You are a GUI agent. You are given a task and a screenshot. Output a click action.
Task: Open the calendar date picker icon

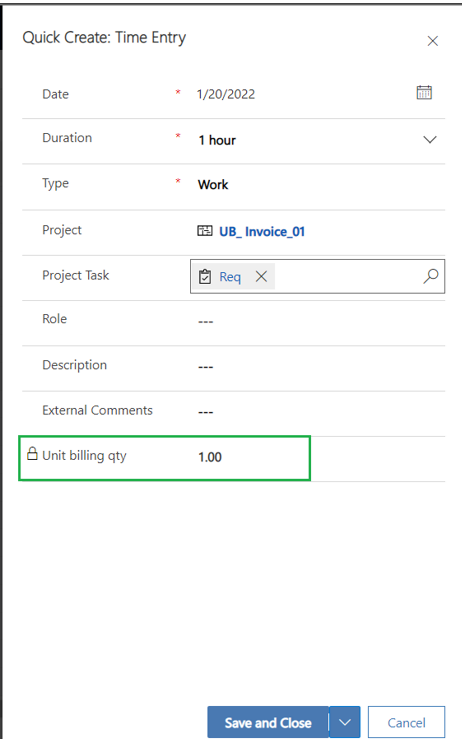click(424, 92)
